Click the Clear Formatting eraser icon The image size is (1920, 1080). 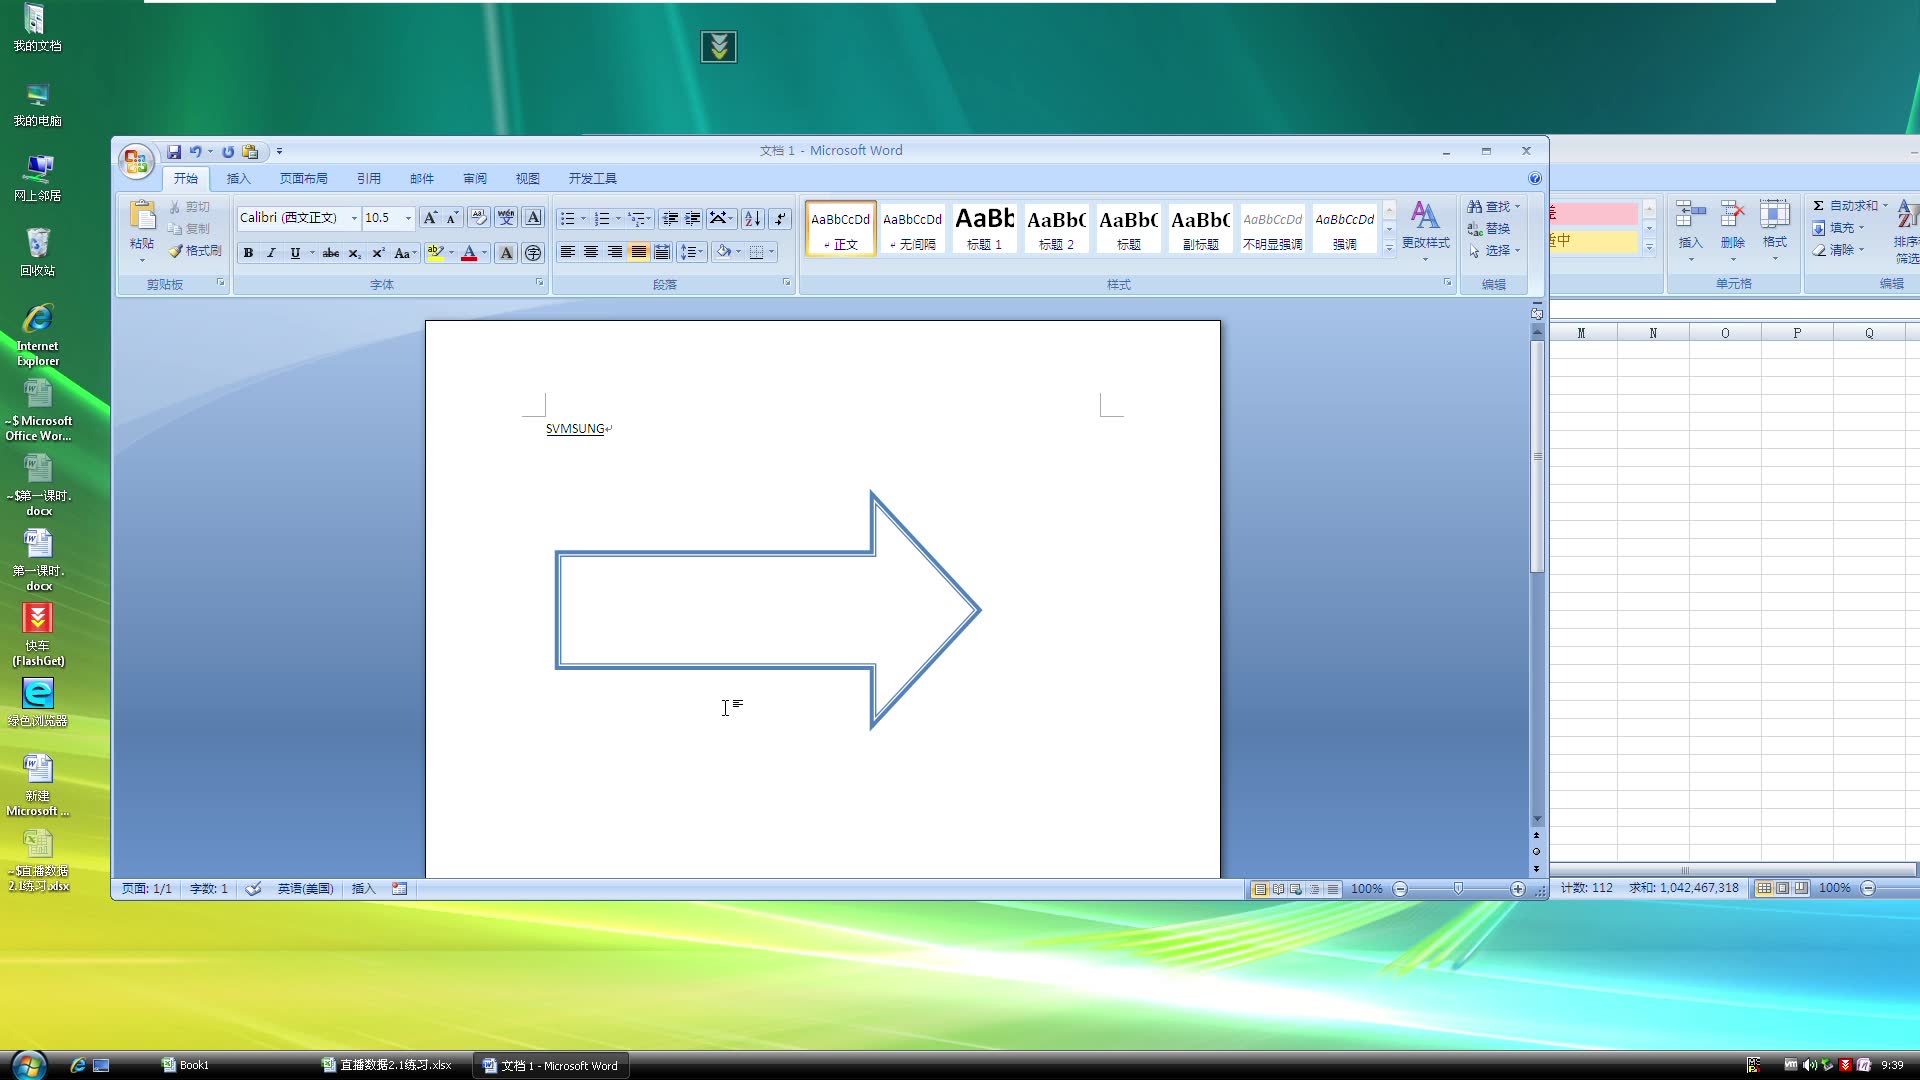point(479,218)
